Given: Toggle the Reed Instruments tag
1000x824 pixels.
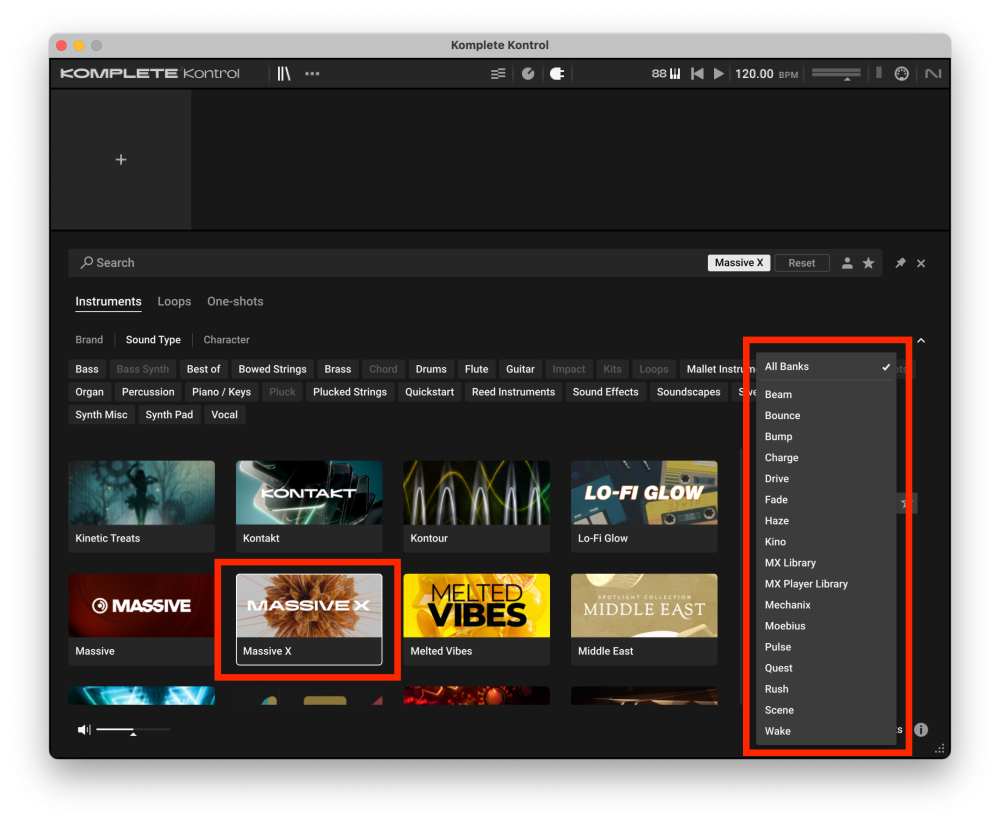Looking at the screenshot, I should pyautogui.click(x=513, y=392).
